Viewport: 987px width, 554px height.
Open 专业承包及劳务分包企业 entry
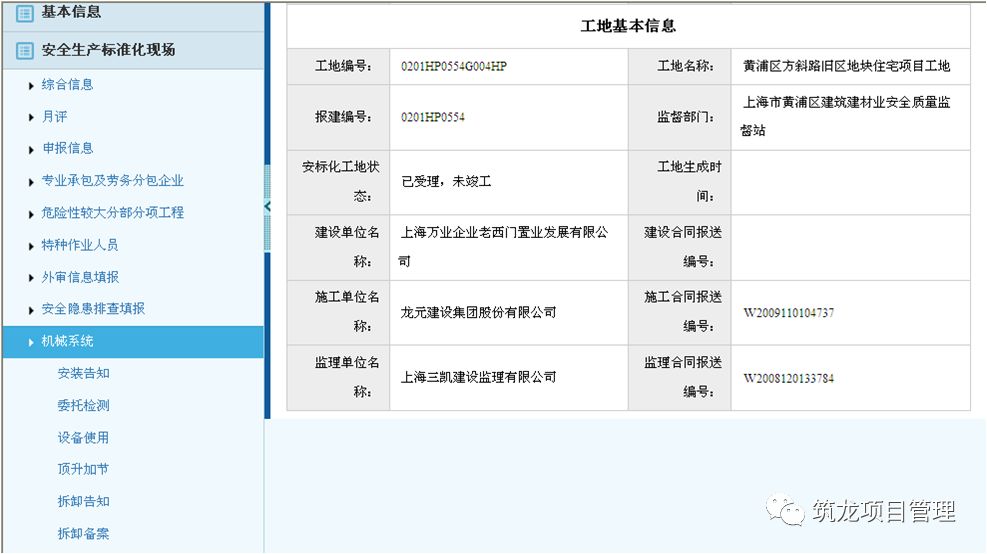113,181
